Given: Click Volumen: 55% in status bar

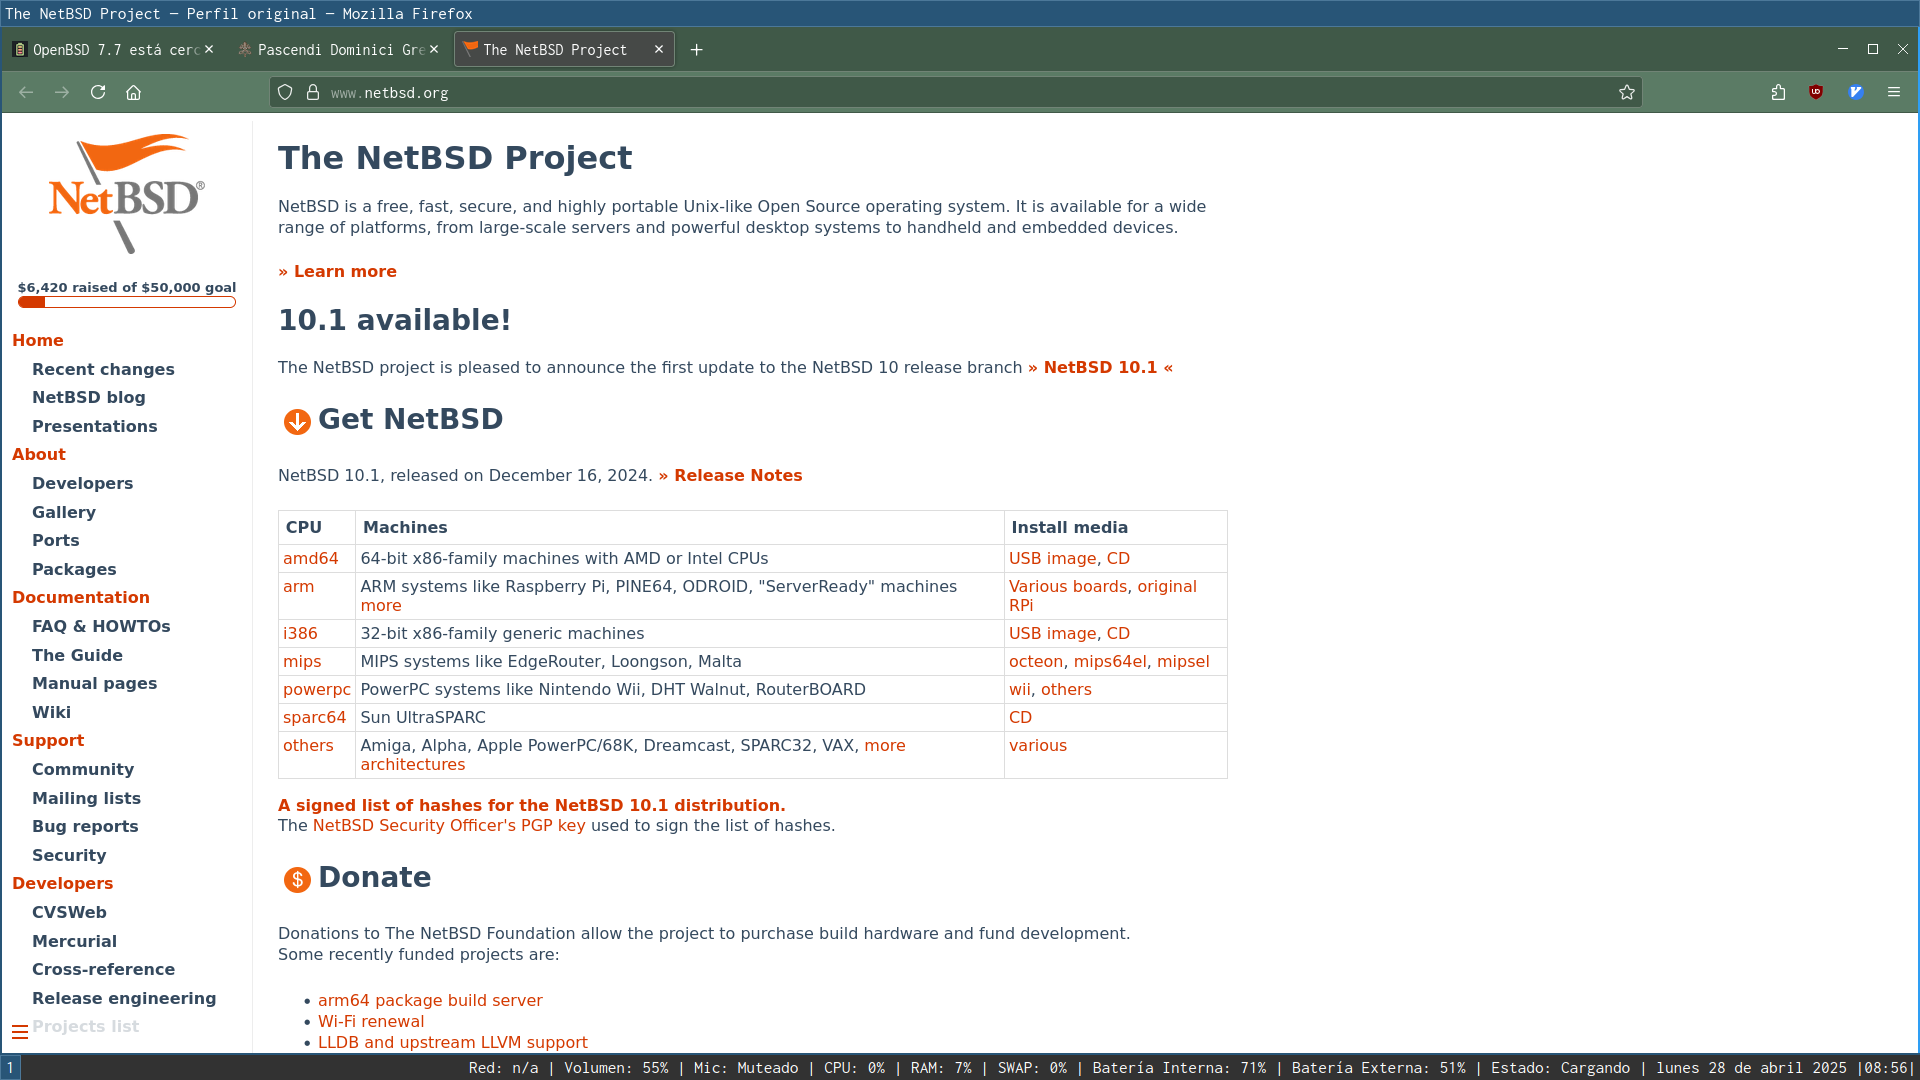Looking at the screenshot, I should 616,1068.
